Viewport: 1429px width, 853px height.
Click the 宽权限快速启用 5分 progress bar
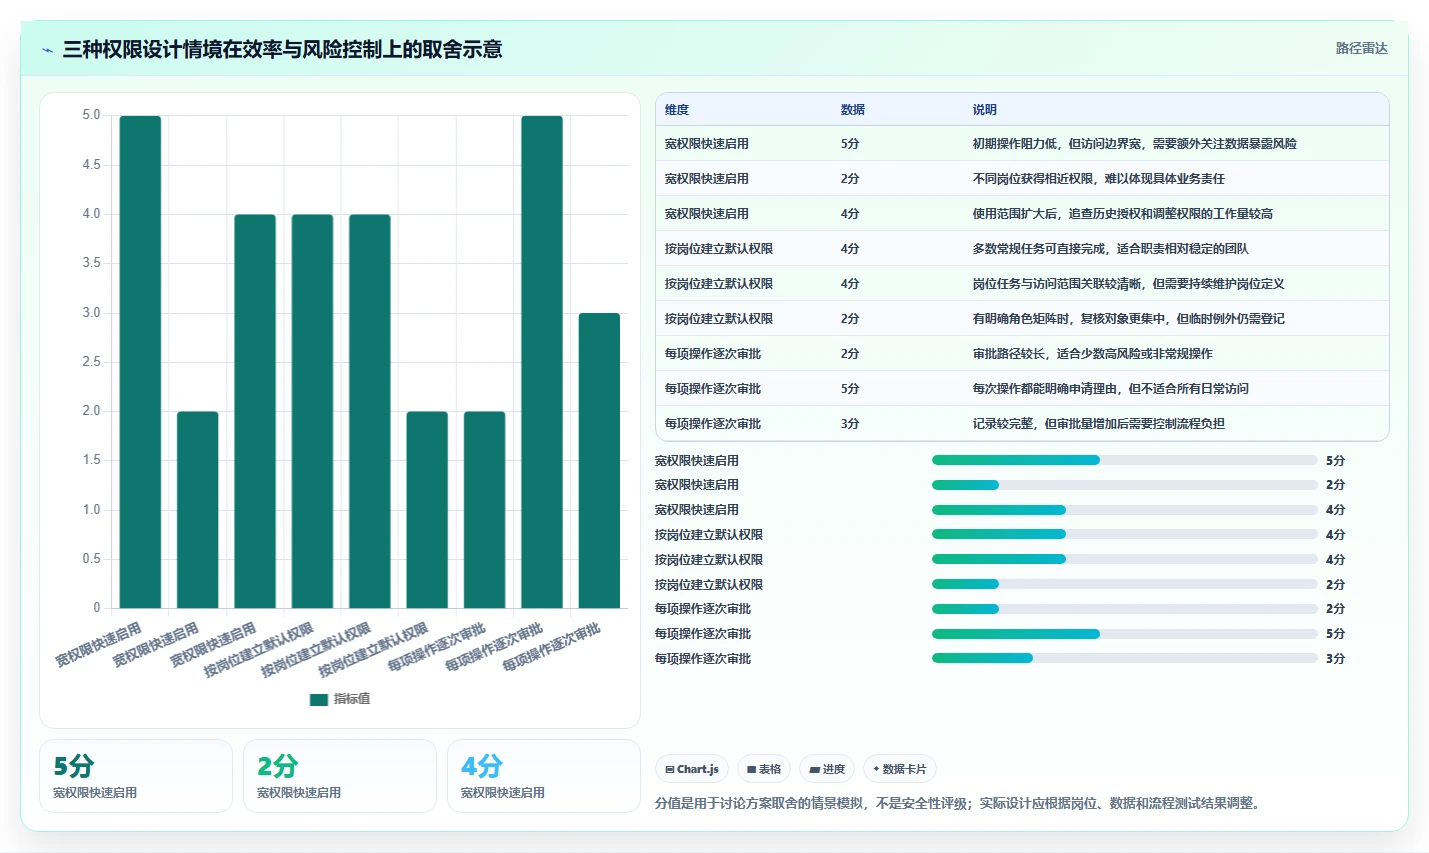(x=1125, y=460)
